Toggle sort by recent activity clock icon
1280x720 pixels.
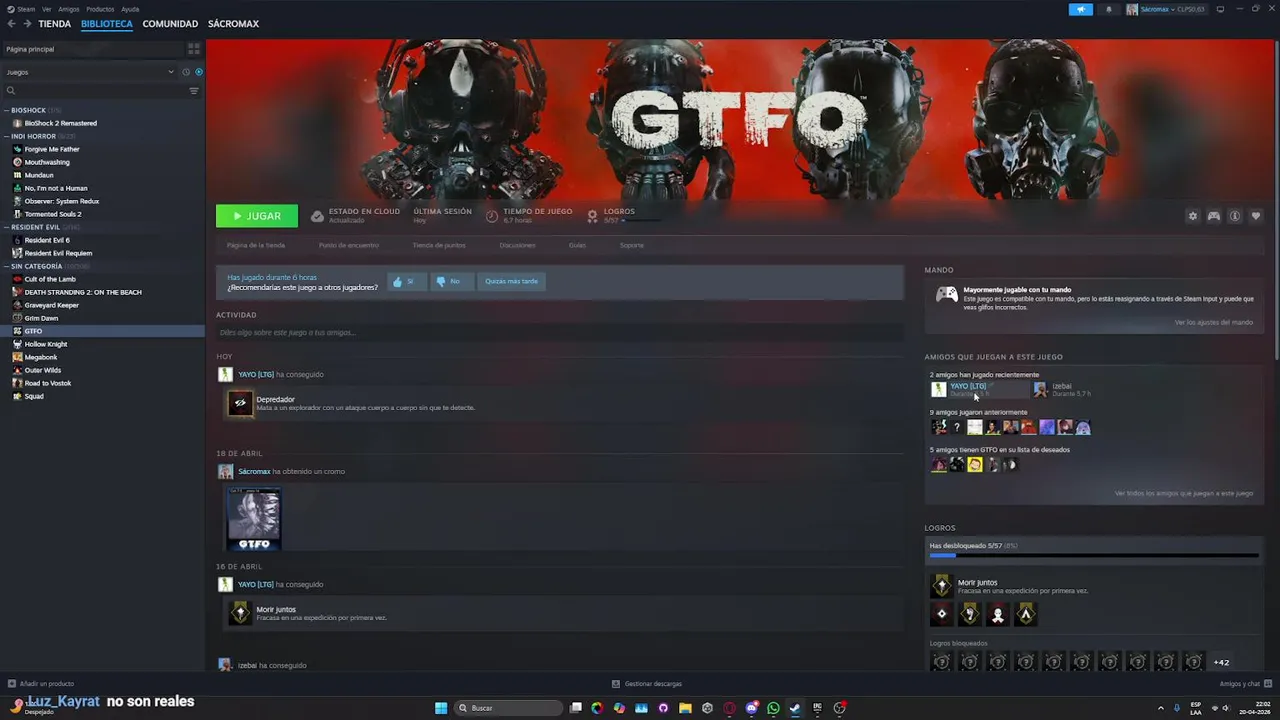click(186, 72)
